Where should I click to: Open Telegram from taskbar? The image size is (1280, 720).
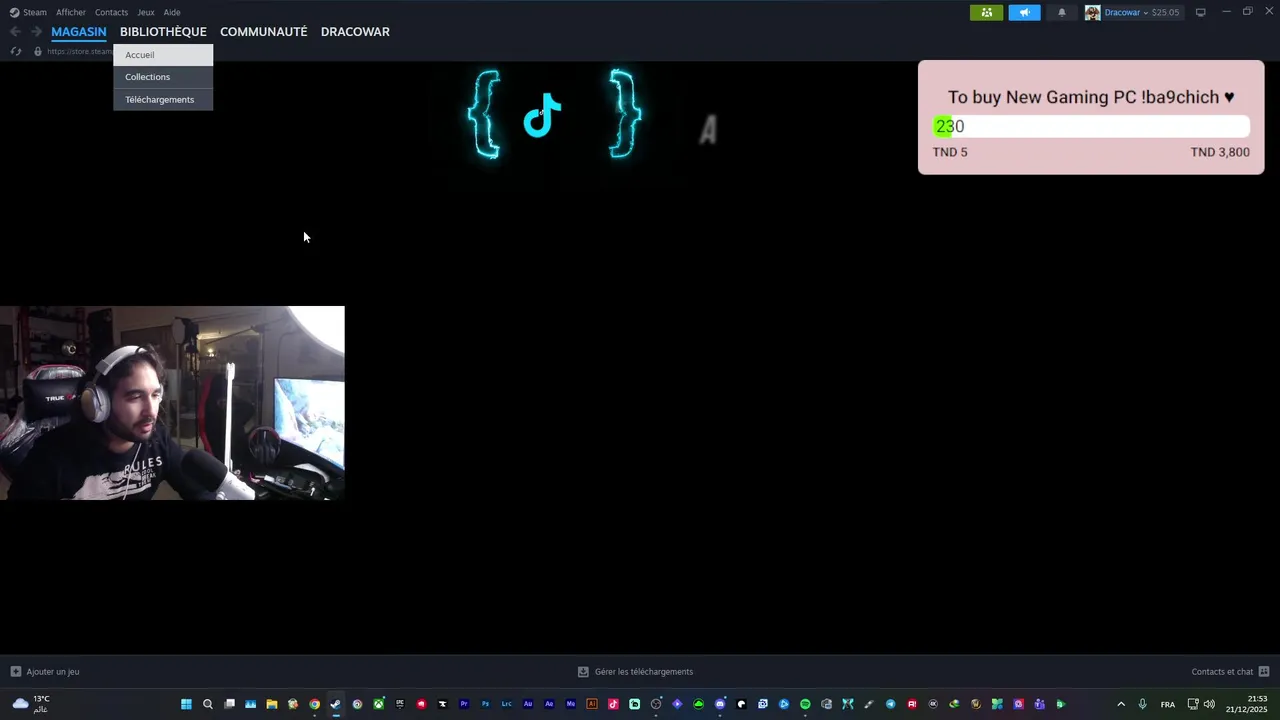(890, 704)
